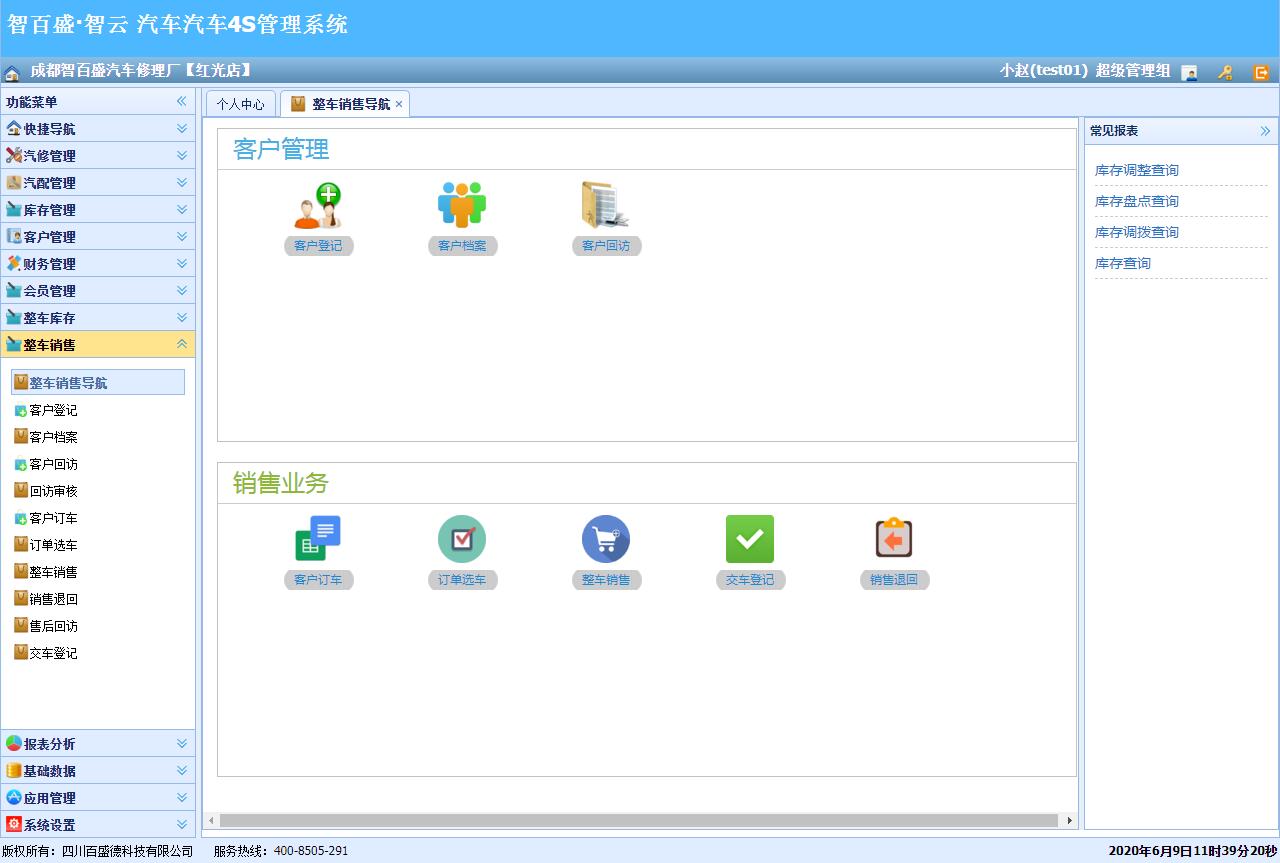
Task: Expand the 系统设置 menu section
Action: 182,824
